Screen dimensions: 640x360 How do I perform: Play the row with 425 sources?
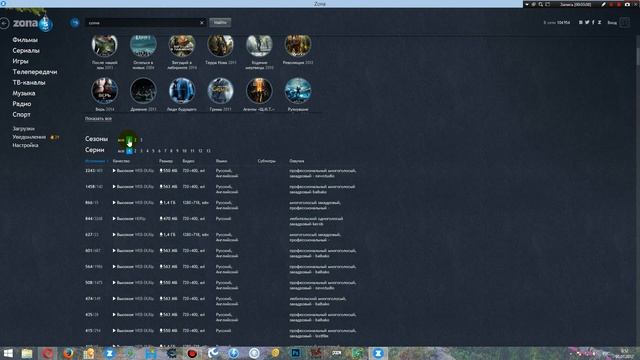(114, 315)
